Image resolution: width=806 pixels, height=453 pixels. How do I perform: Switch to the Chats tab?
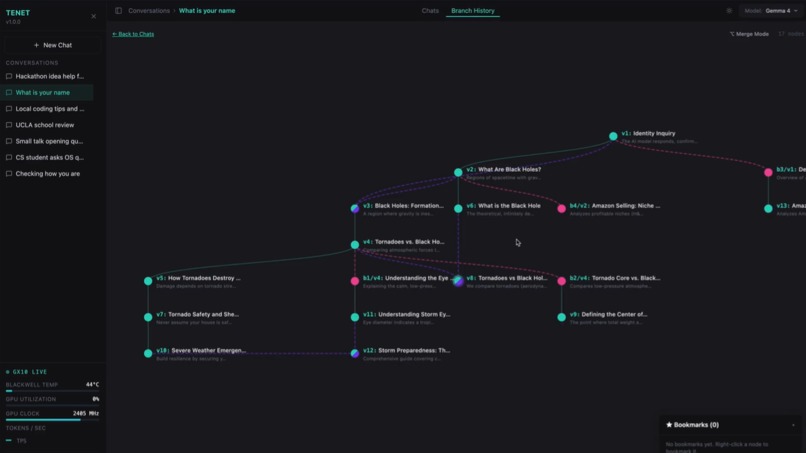(x=430, y=10)
